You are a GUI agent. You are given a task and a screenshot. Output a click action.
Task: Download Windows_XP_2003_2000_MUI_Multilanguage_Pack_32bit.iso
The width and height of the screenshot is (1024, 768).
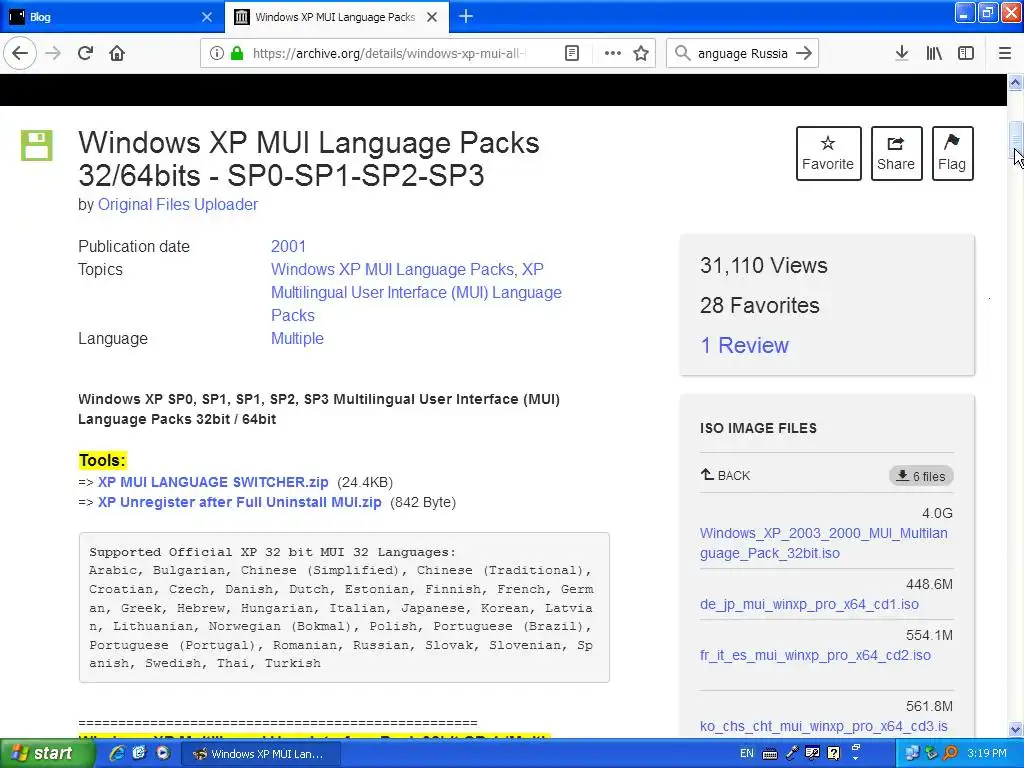coord(824,543)
